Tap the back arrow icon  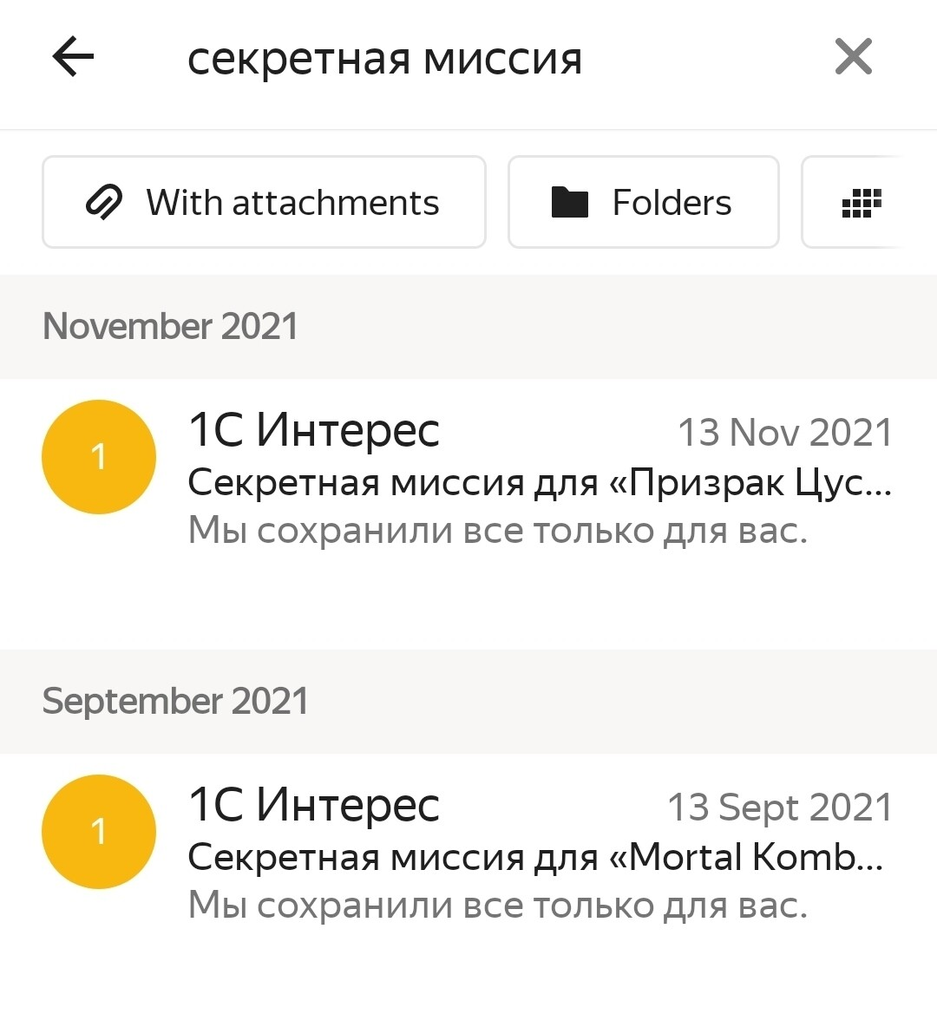[x=73, y=58]
